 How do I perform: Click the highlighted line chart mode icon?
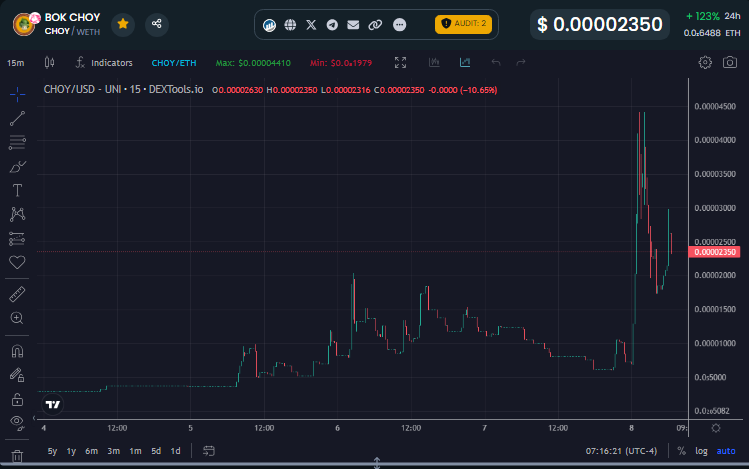pyautogui.click(x=465, y=63)
